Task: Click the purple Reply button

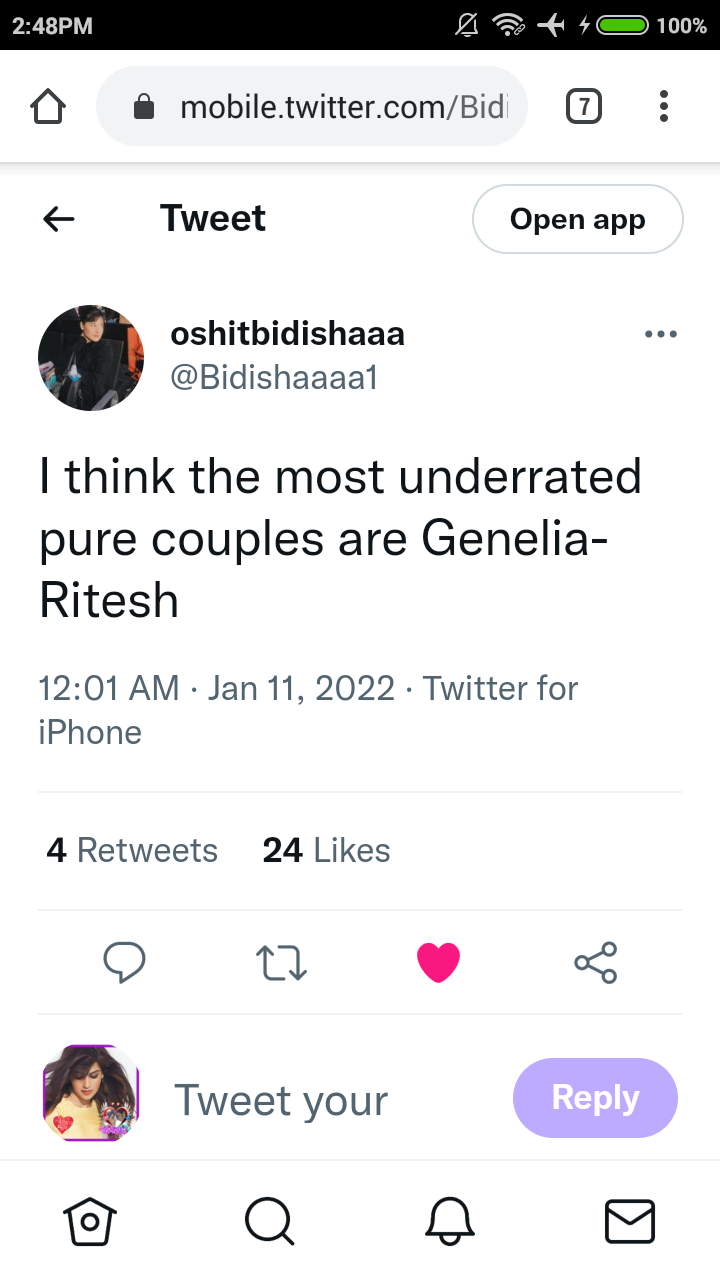Action: (x=595, y=1098)
